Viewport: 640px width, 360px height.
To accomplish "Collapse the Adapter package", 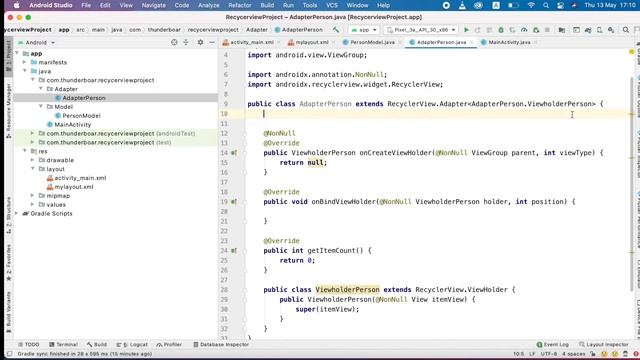I will 41,89.
